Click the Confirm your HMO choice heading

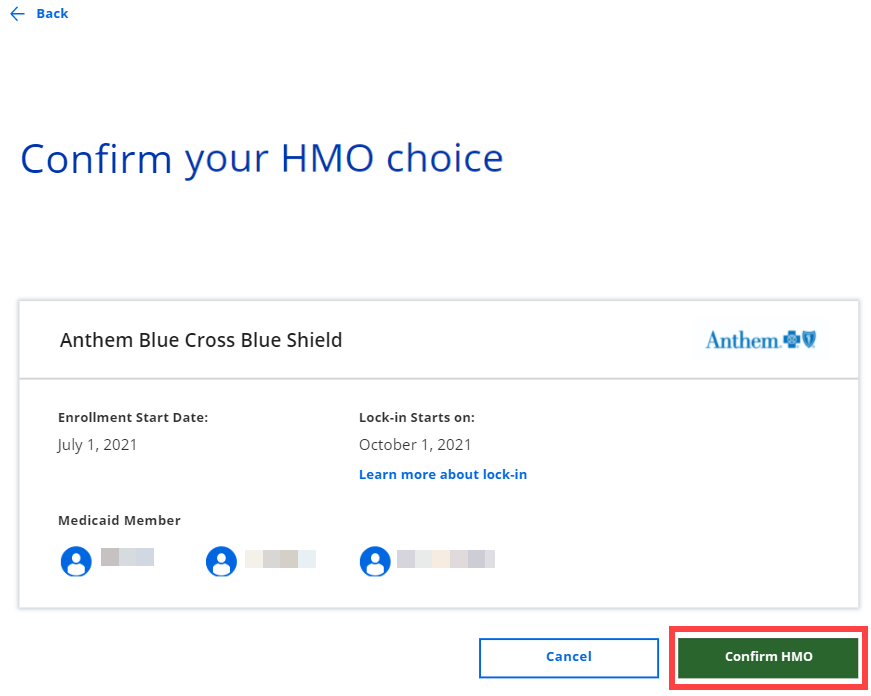(262, 159)
